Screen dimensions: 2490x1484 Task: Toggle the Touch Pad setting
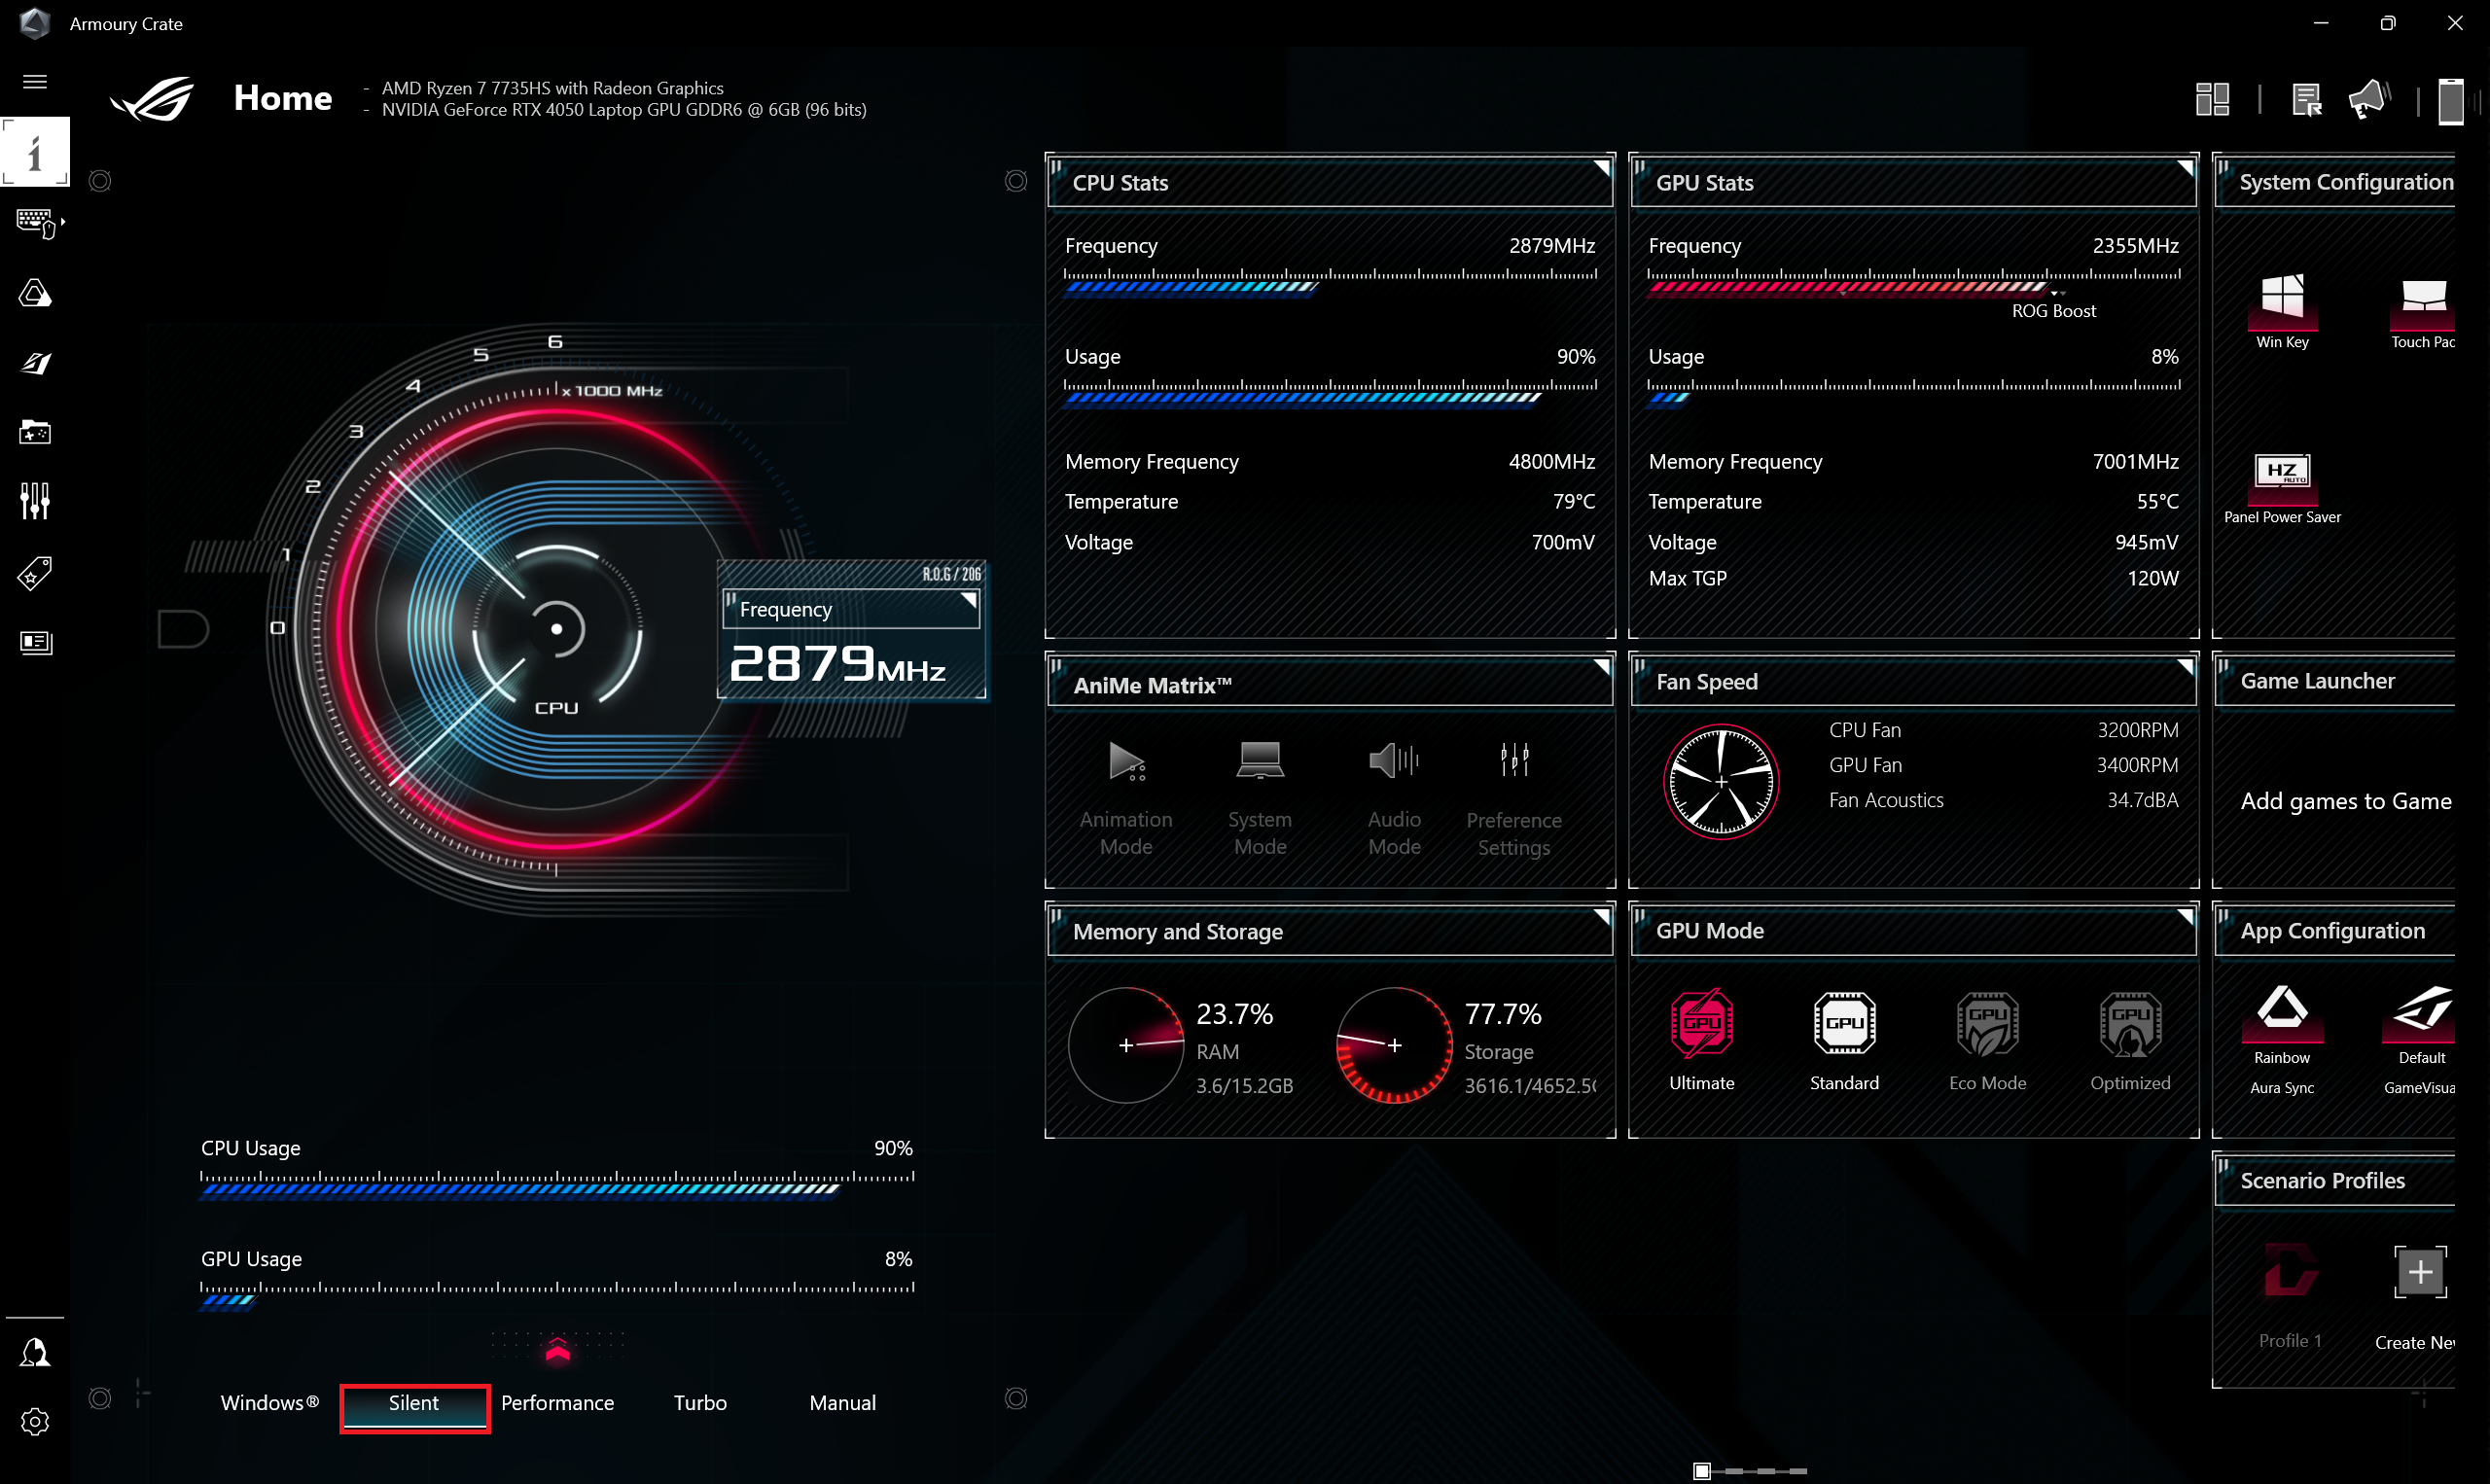2422,310
